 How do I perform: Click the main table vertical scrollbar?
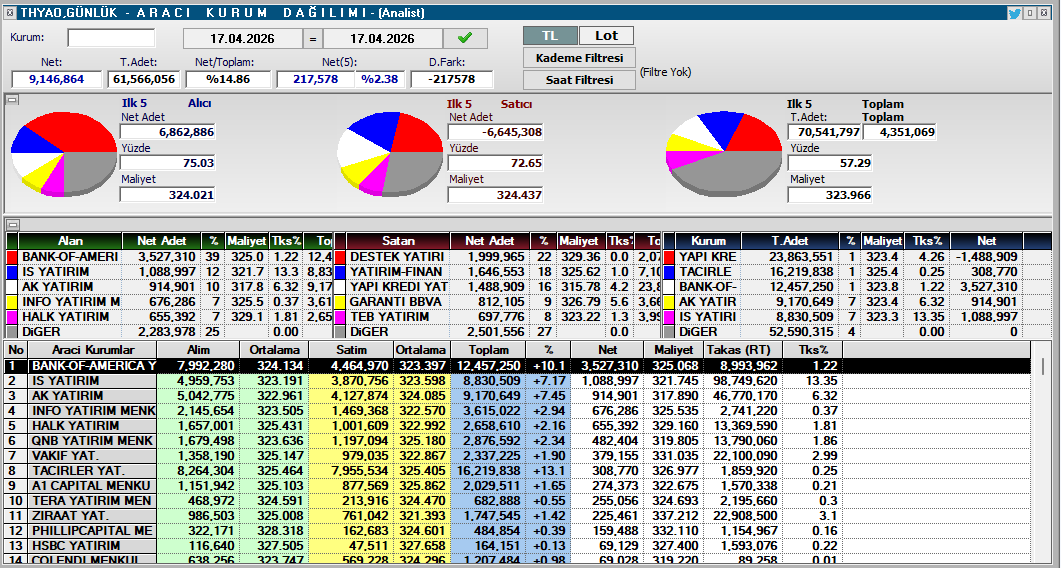(x=1041, y=452)
